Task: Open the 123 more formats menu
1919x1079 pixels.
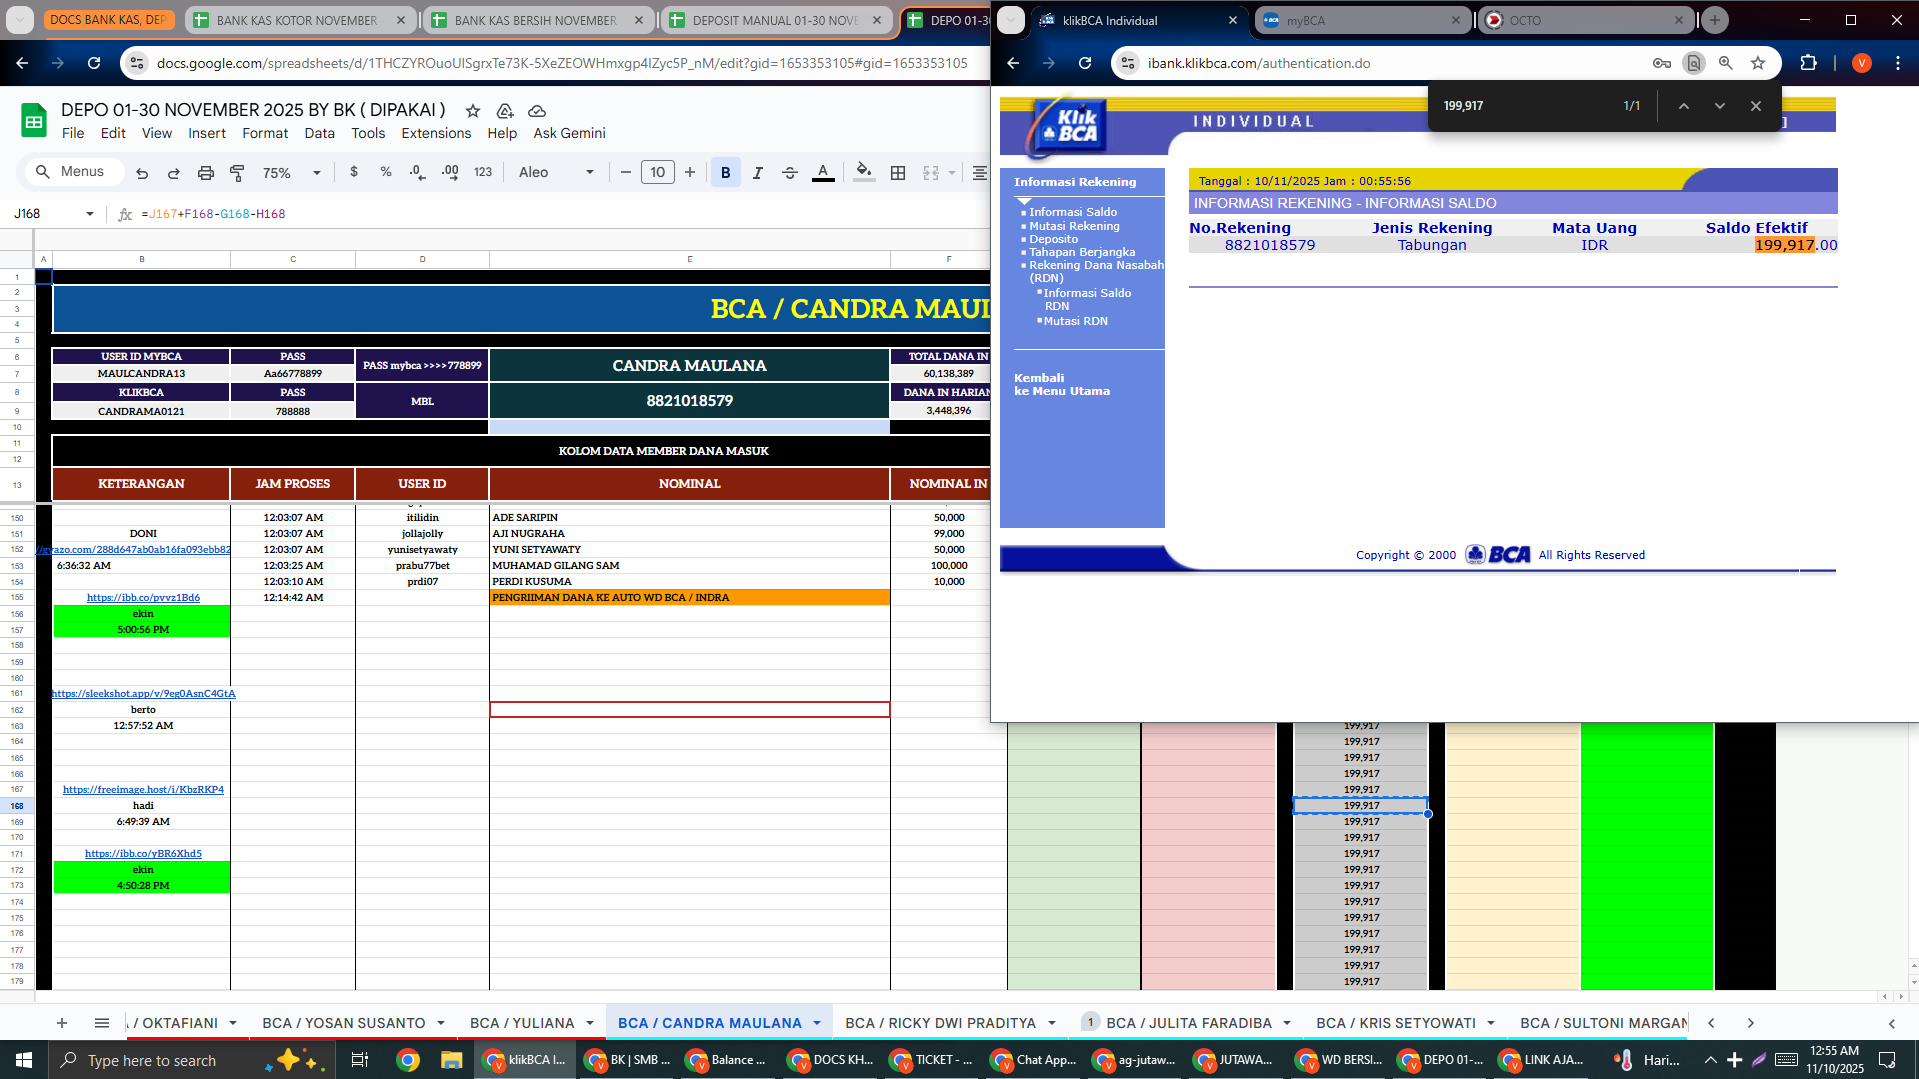Action: click(x=483, y=172)
